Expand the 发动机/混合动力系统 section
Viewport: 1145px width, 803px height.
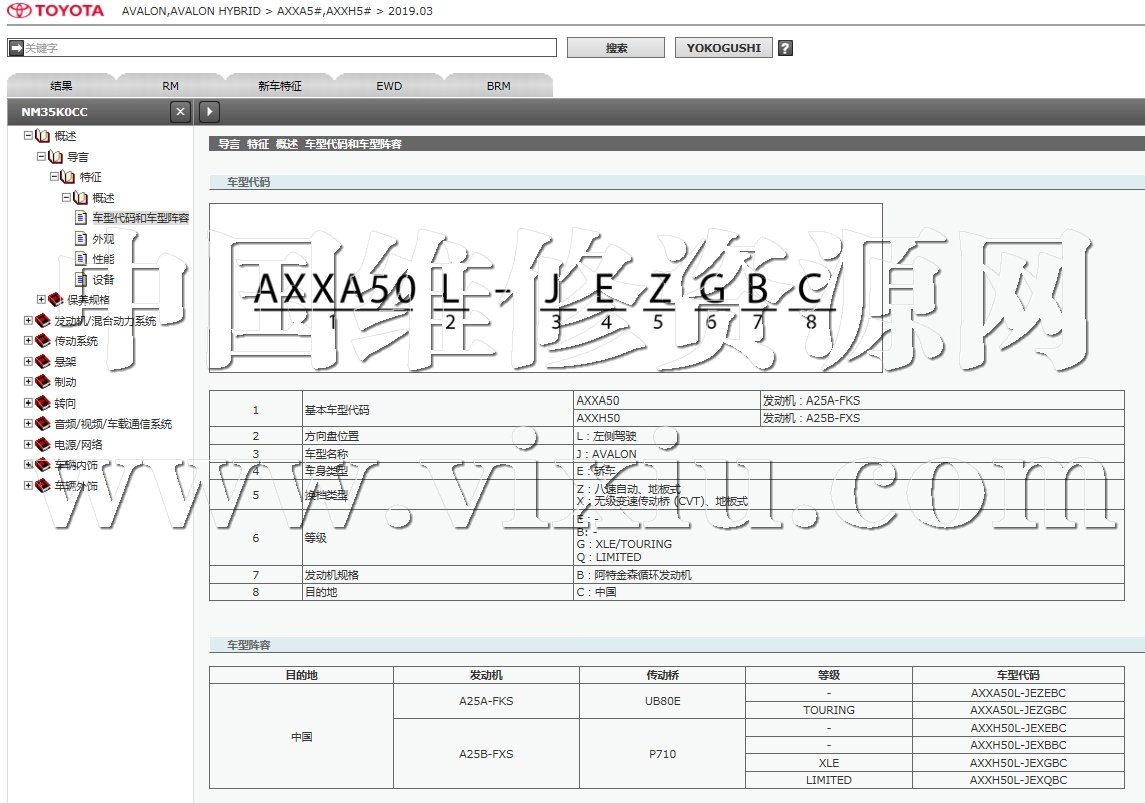[29, 321]
